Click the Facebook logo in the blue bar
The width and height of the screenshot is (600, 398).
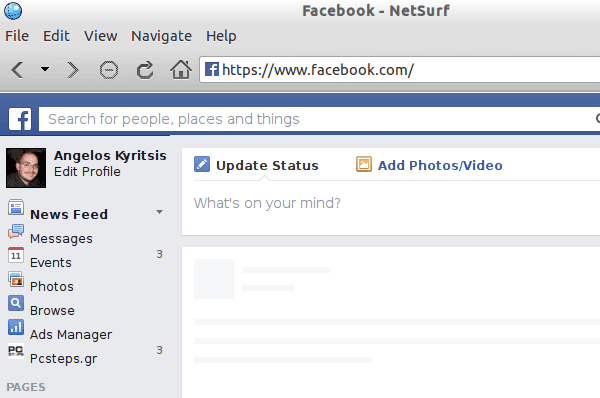[20, 119]
